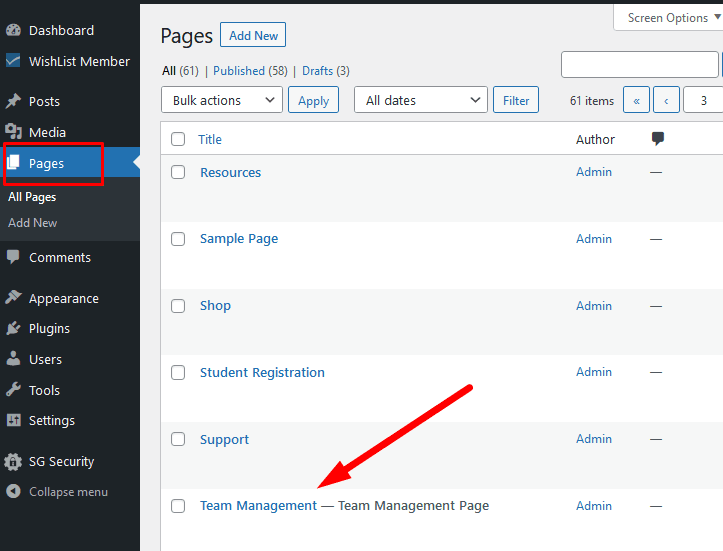Select All Pages submenu item
The width and height of the screenshot is (723, 551).
32,197
